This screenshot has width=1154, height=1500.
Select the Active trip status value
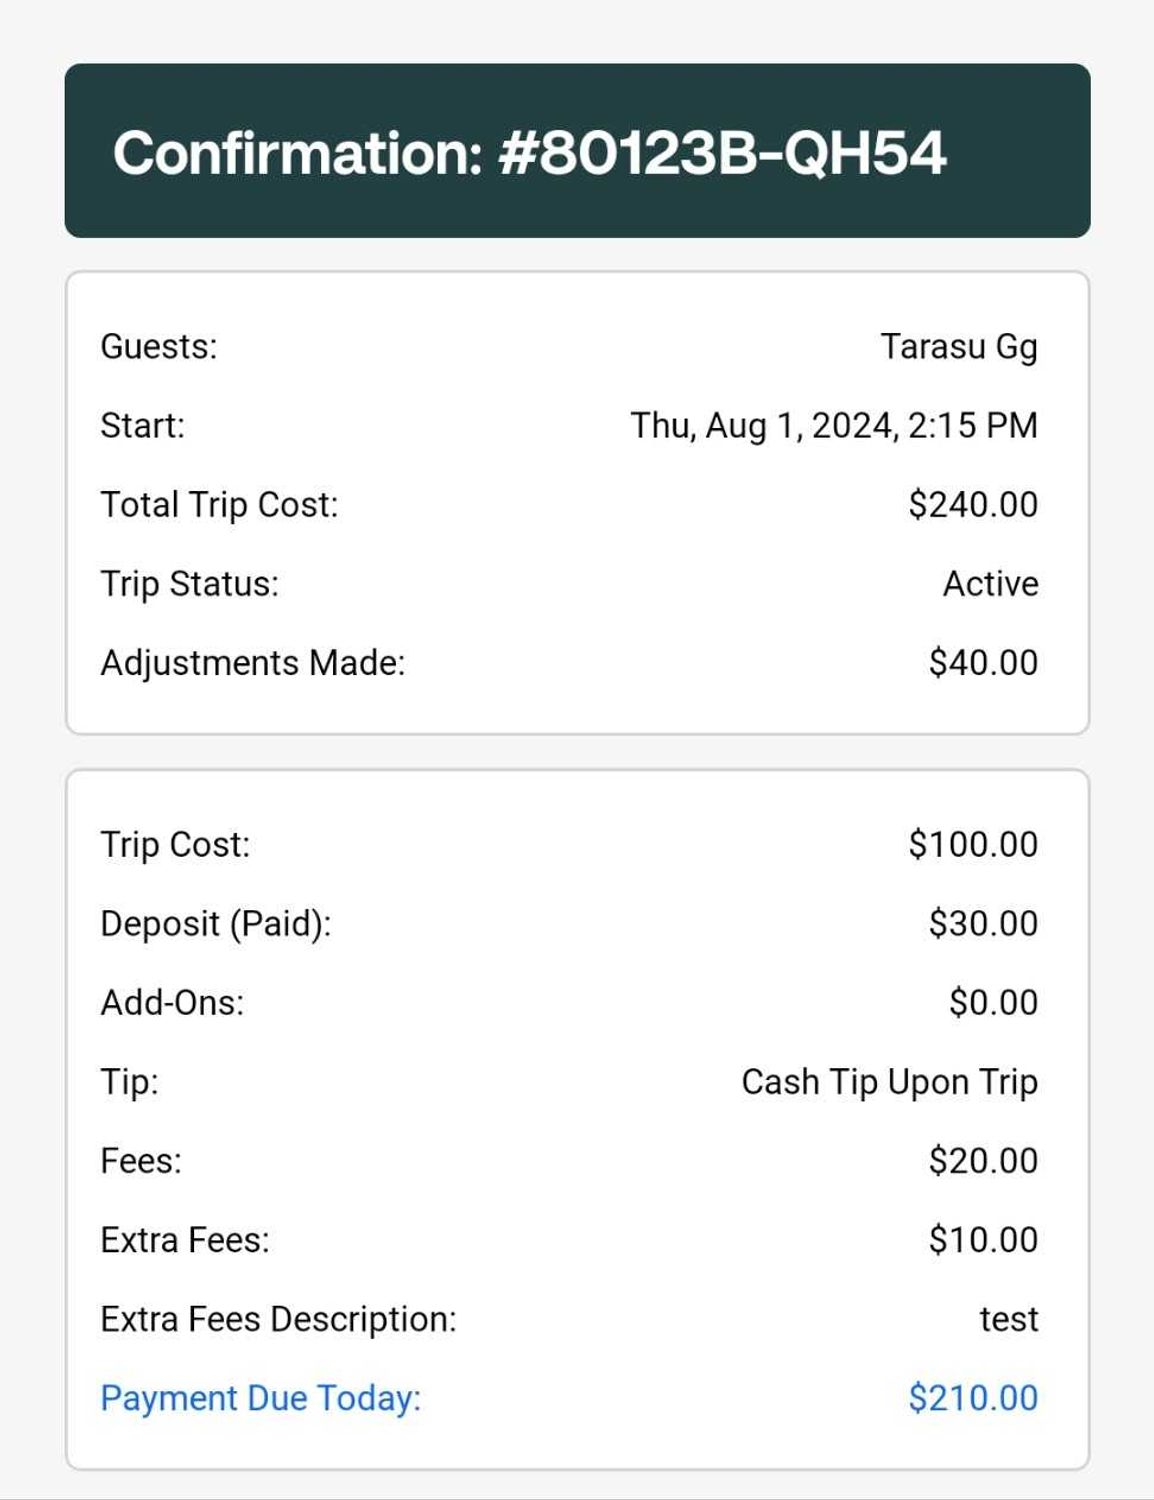tap(990, 584)
